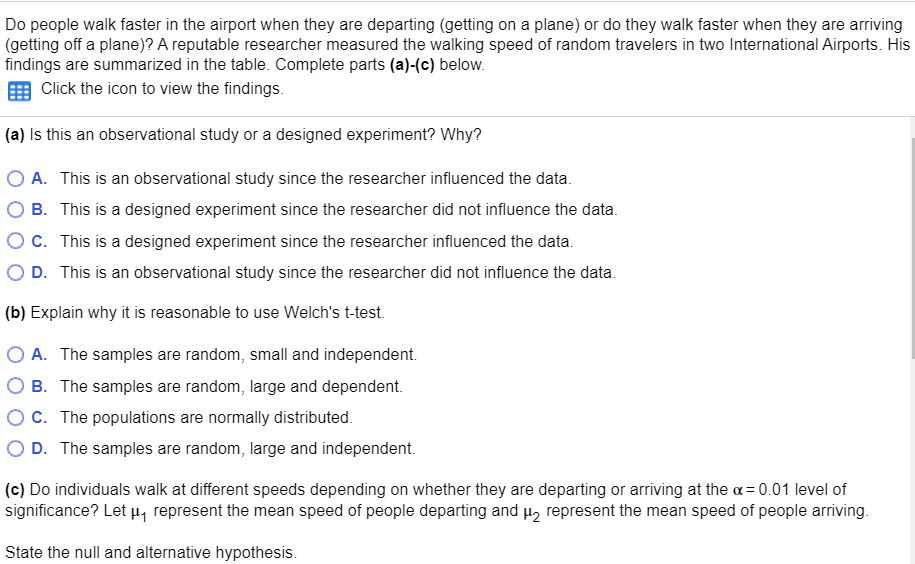915x564 pixels.
Task: Mark part (a) option D, observational not influenced
Action: click(x=16, y=272)
